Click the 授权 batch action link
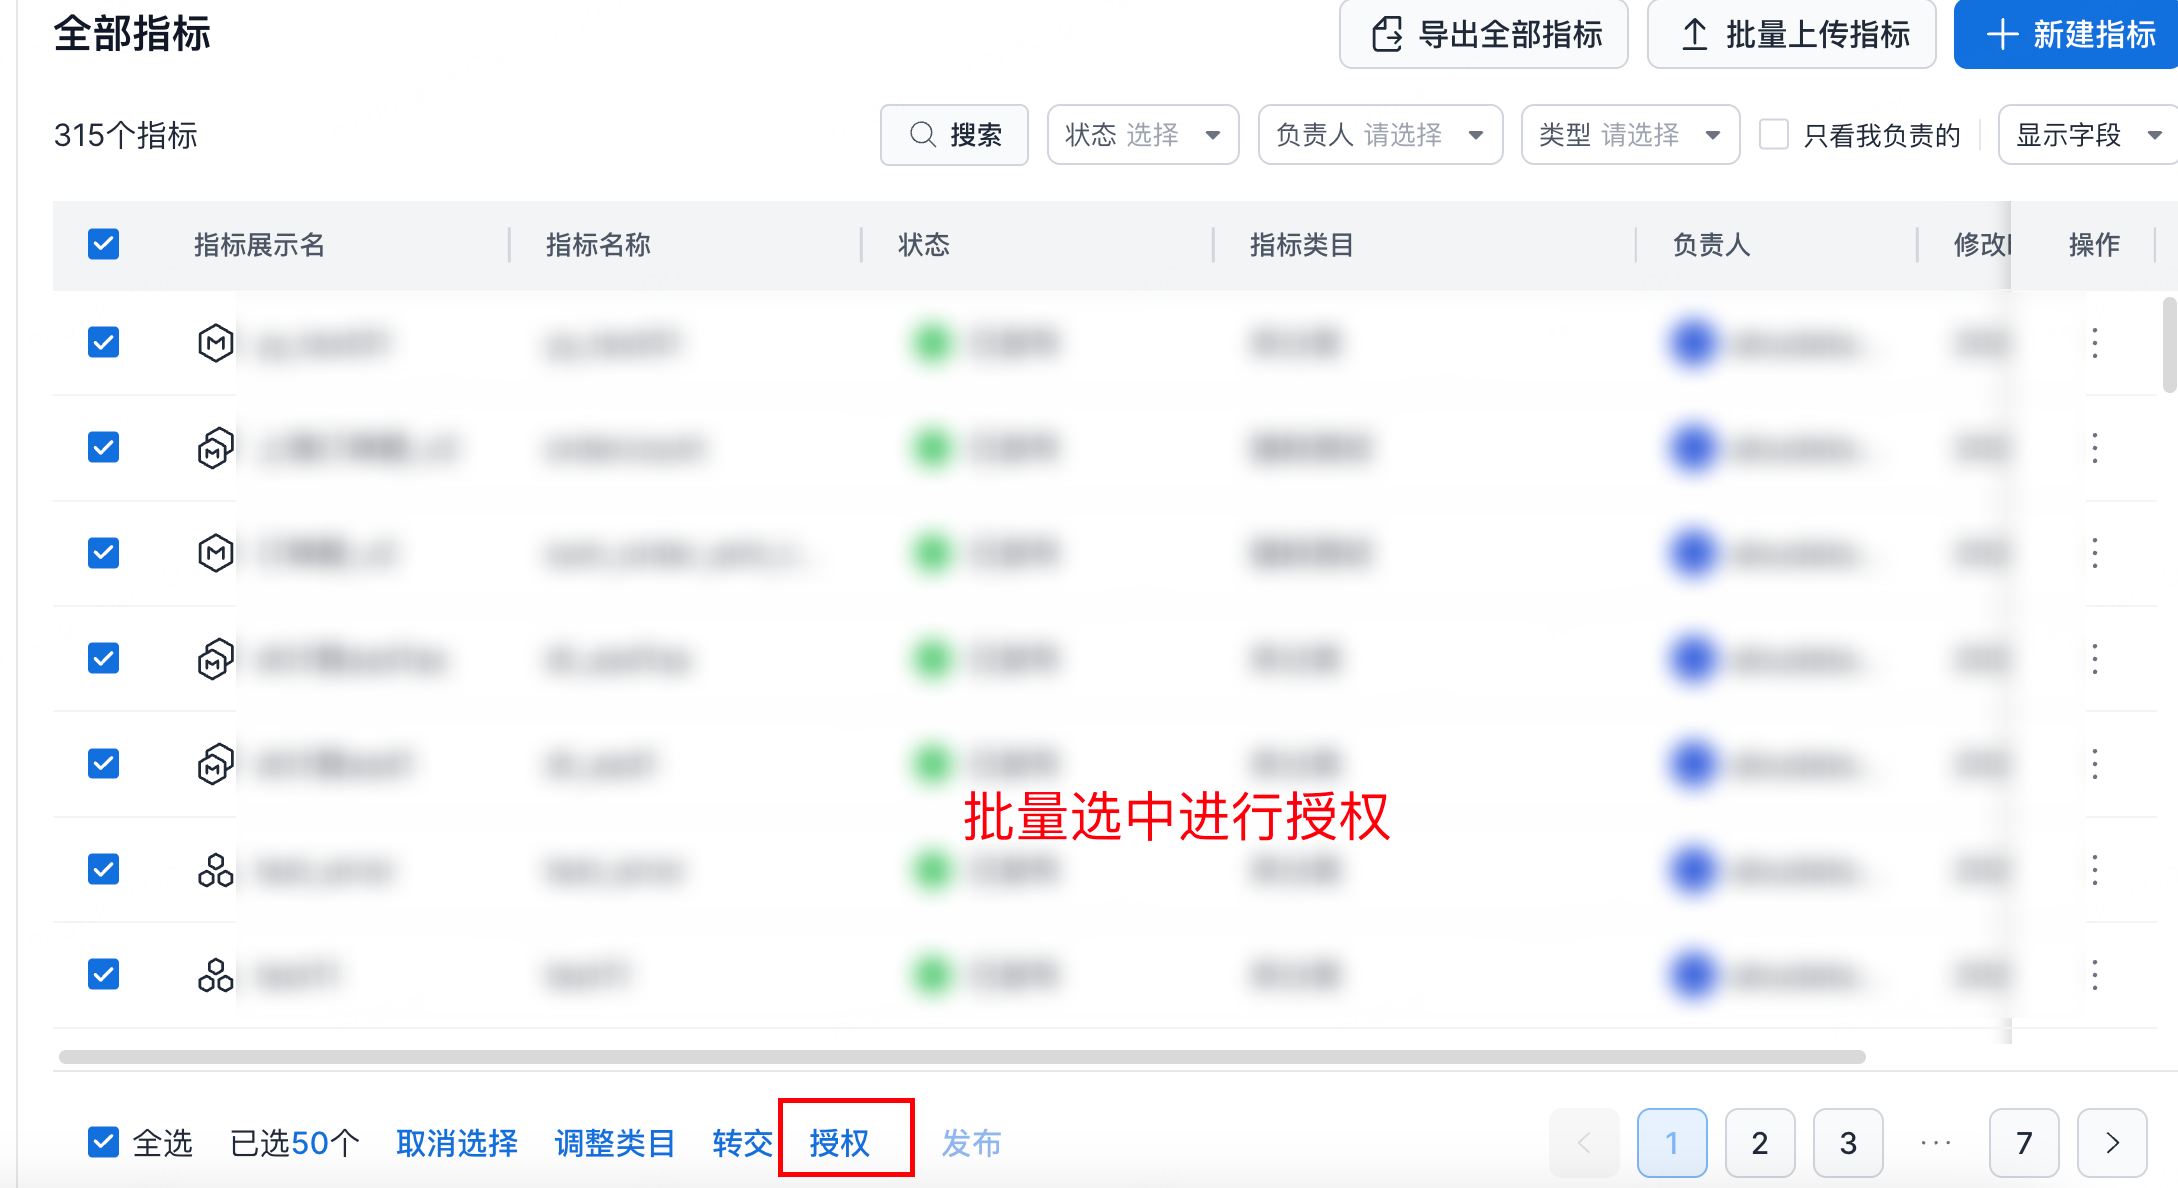The height and width of the screenshot is (1188, 2178). [x=839, y=1142]
